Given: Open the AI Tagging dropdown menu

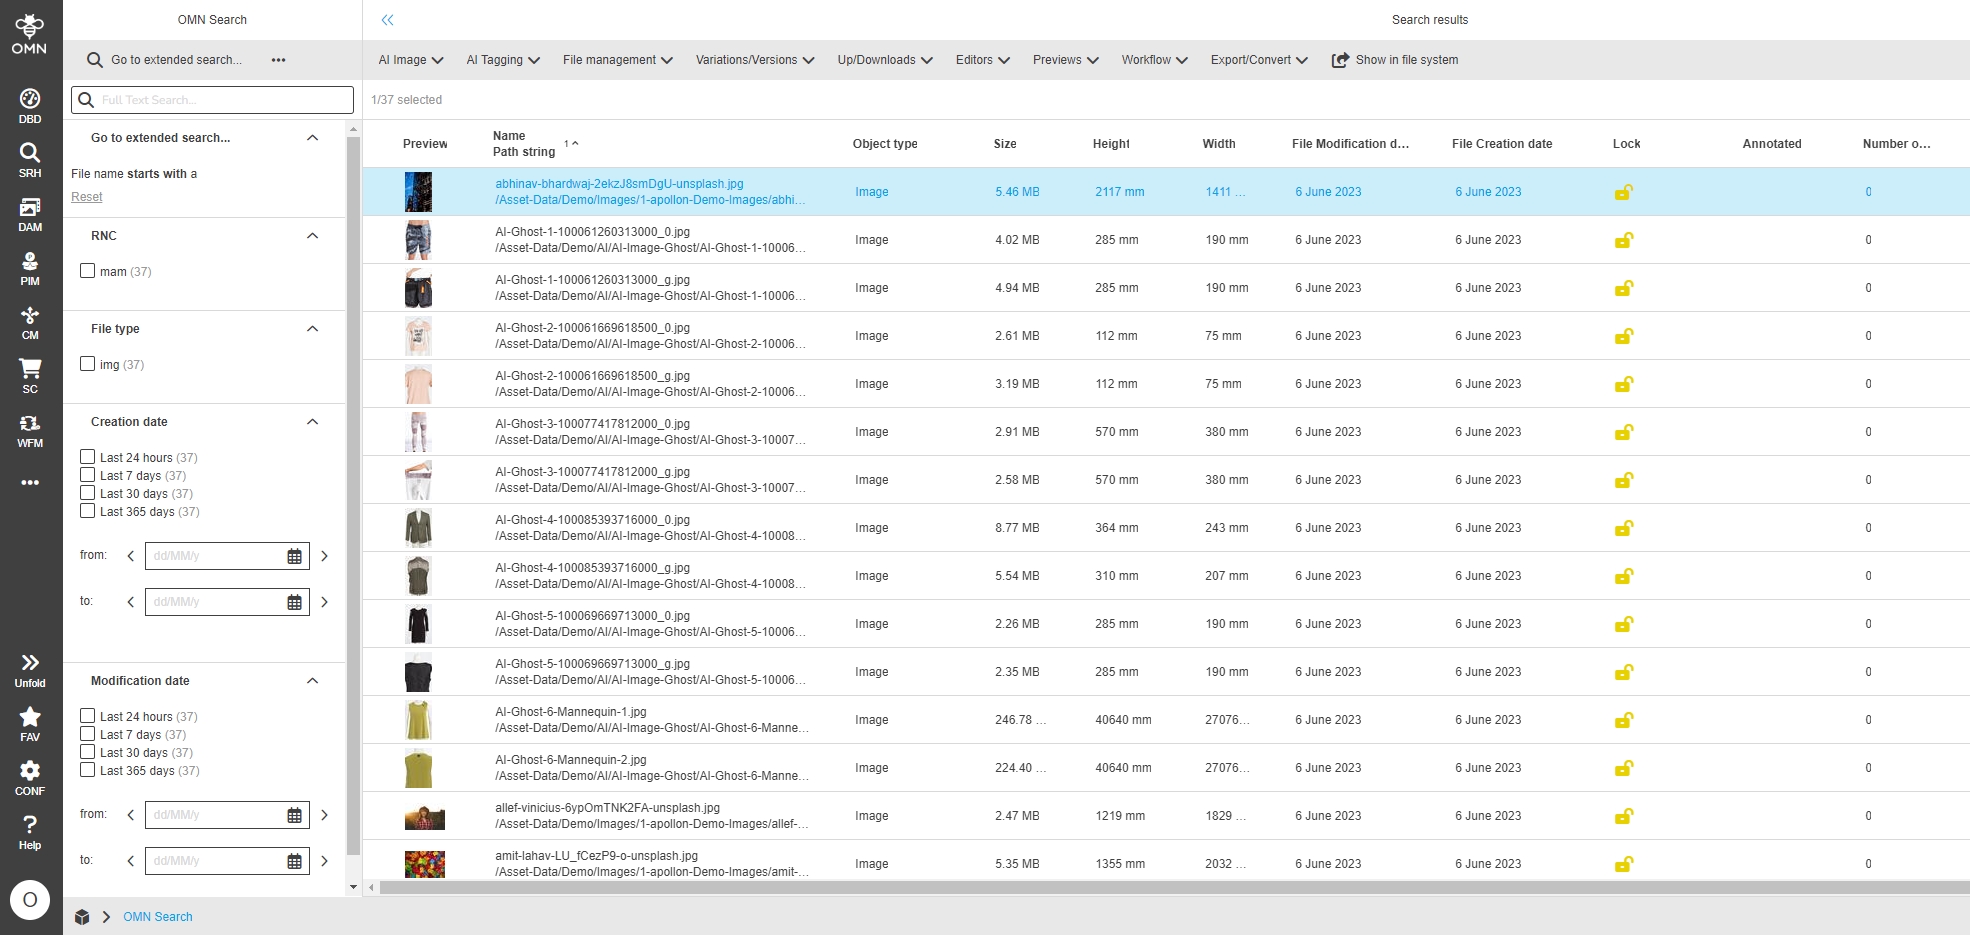Looking at the screenshot, I should [x=502, y=60].
